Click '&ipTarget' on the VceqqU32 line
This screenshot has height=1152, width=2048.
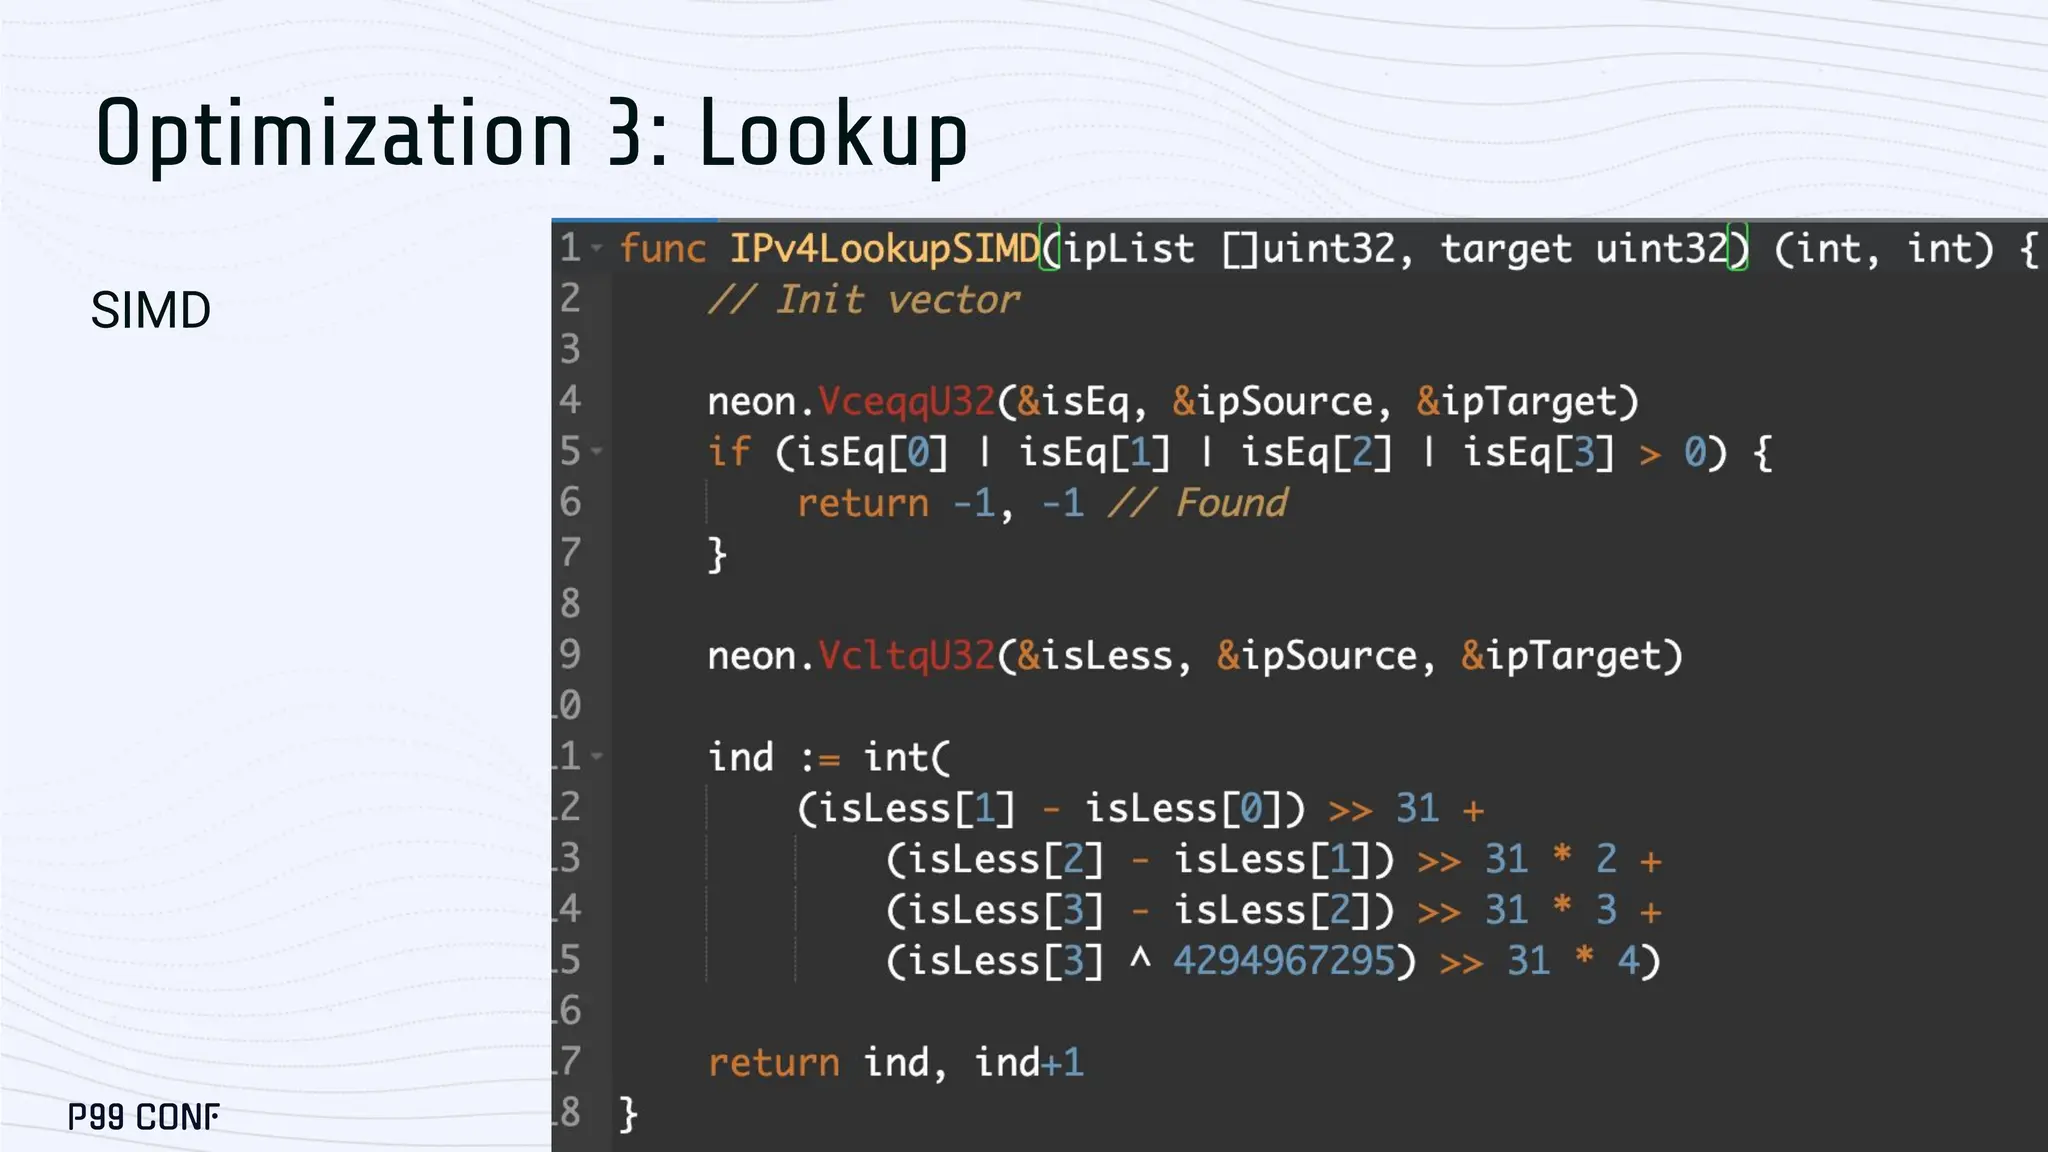pyautogui.click(x=1516, y=402)
